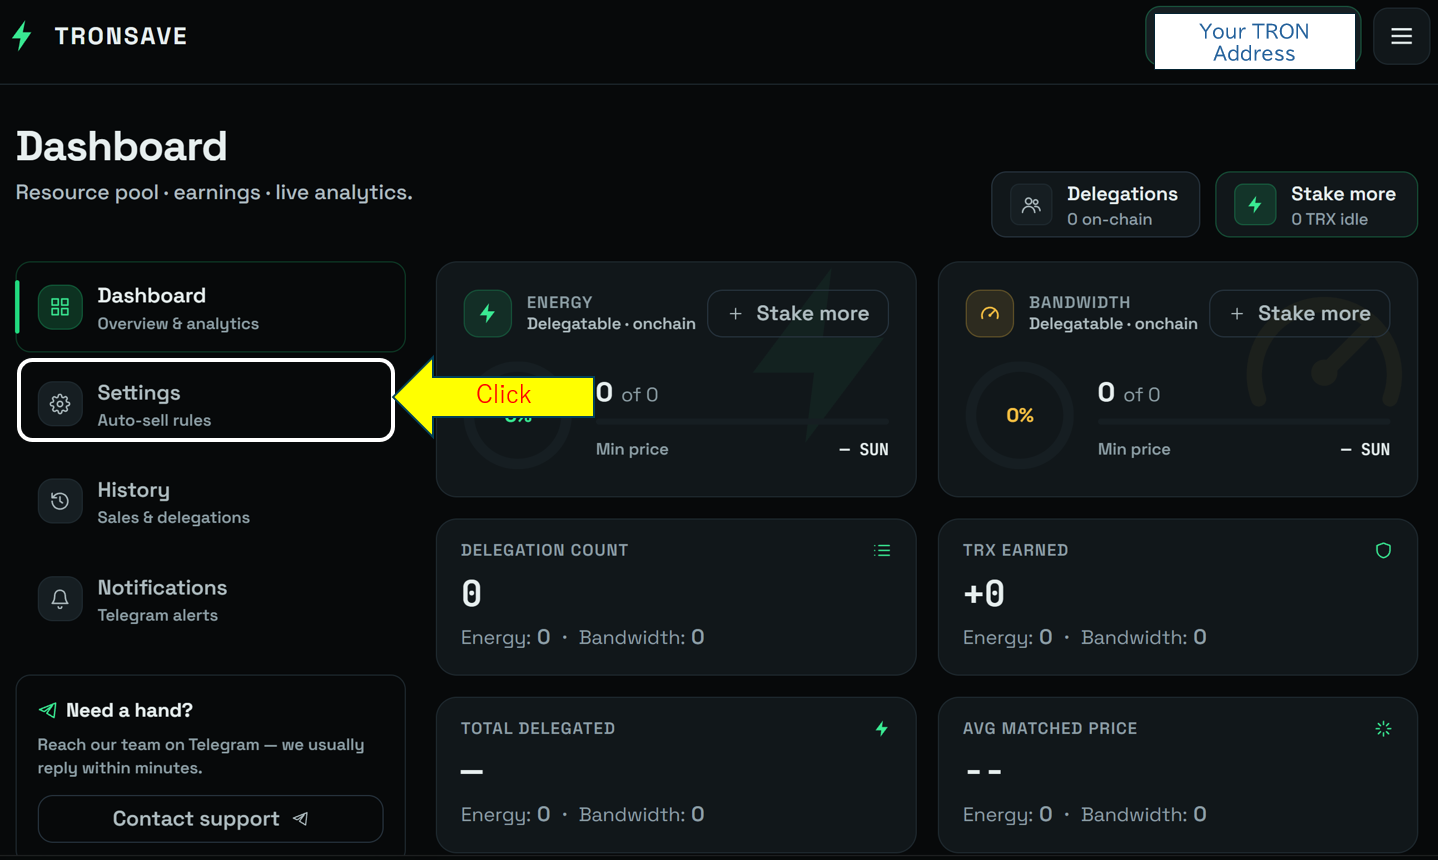The height and width of the screenshot is (860, 1438).
Task: Click the Delegations people icon
Action: 1031,205
